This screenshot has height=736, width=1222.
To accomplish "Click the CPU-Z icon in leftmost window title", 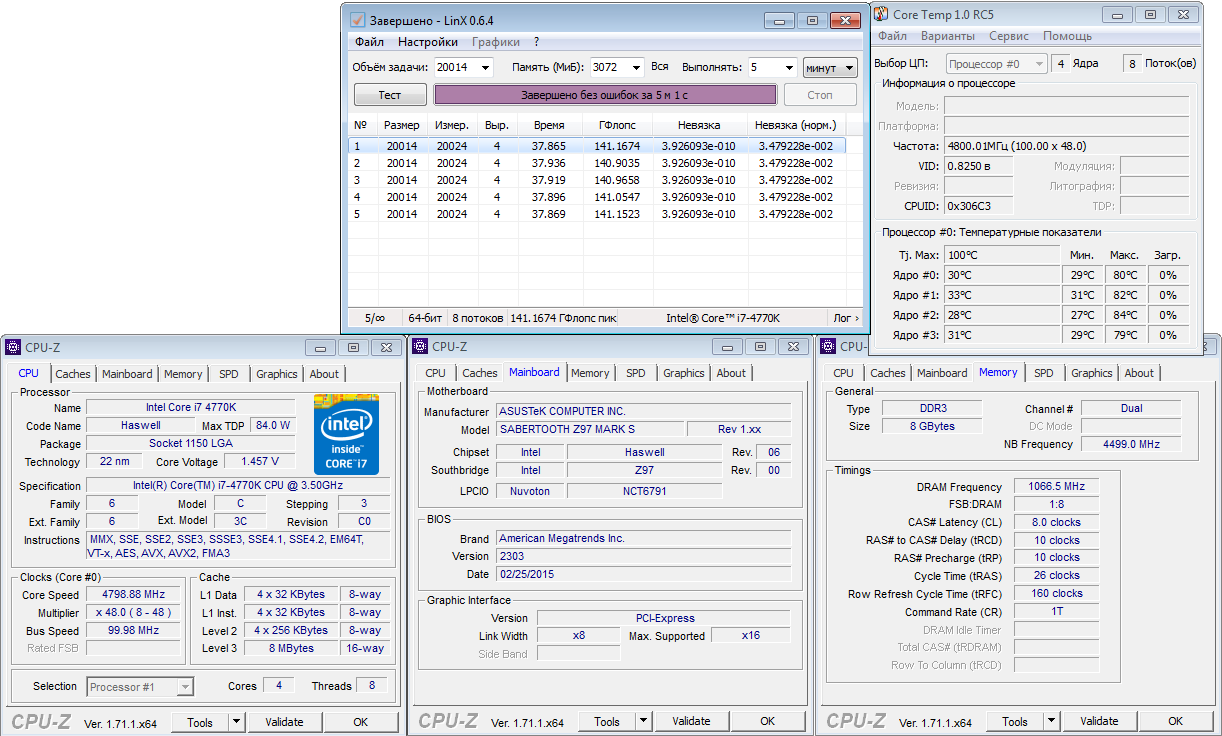I will (x=13, y=347).
